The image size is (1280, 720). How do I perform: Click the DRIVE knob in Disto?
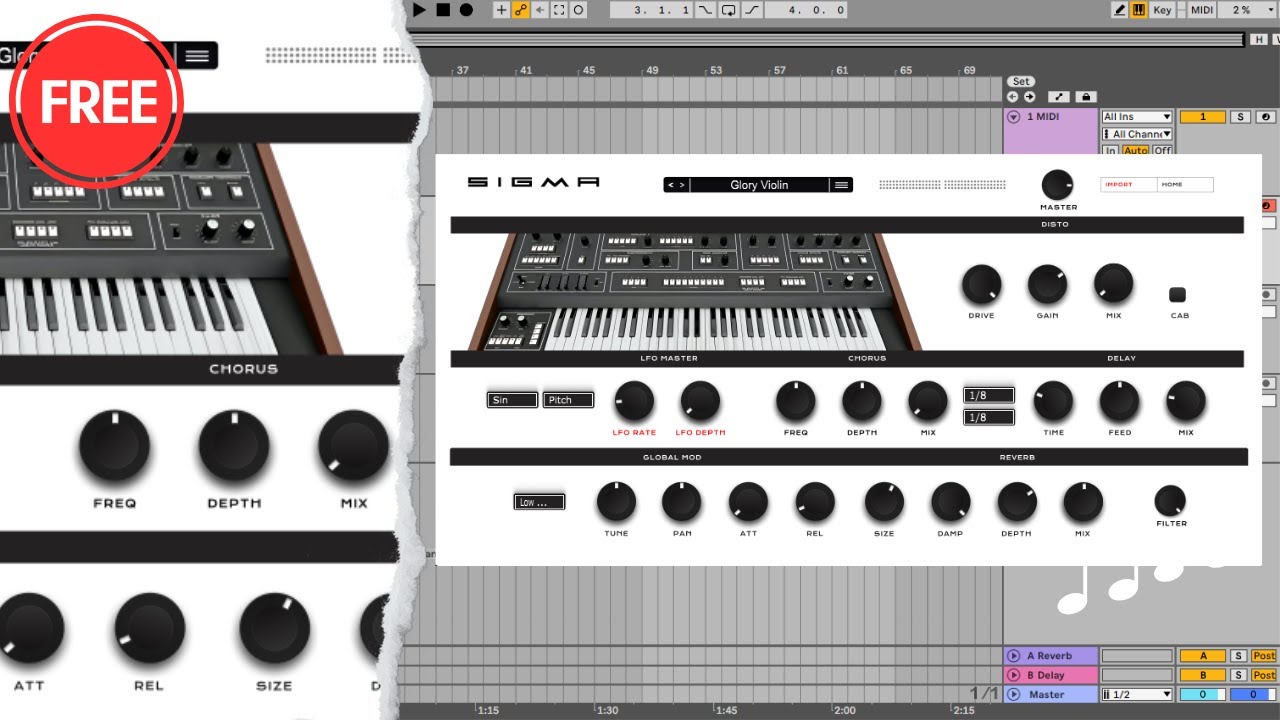click(x=981, y=285)
